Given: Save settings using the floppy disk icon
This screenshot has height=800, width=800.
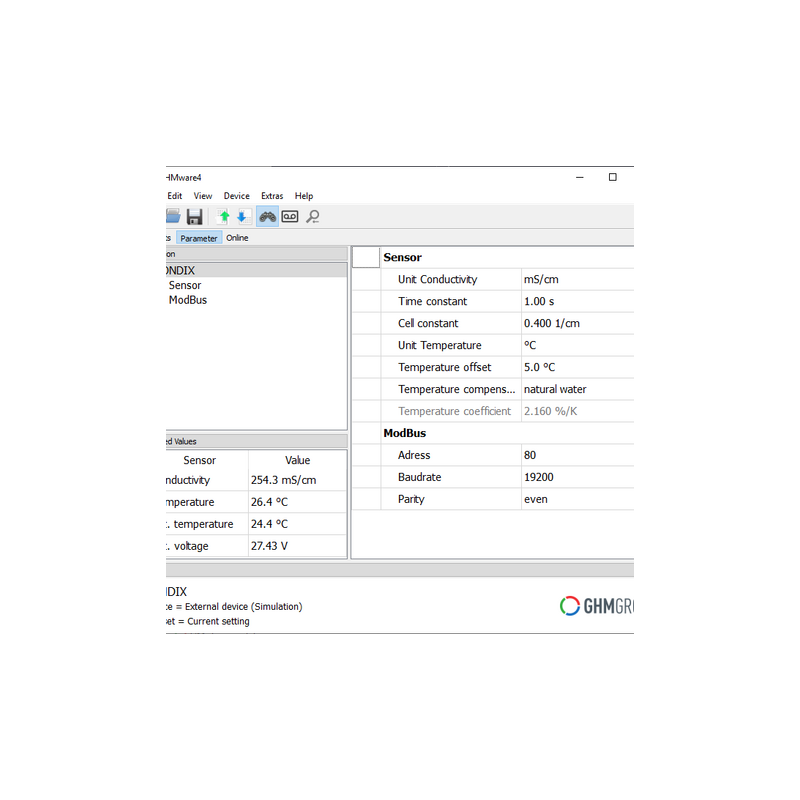Looking at the screenshot, I should (195, 216).
